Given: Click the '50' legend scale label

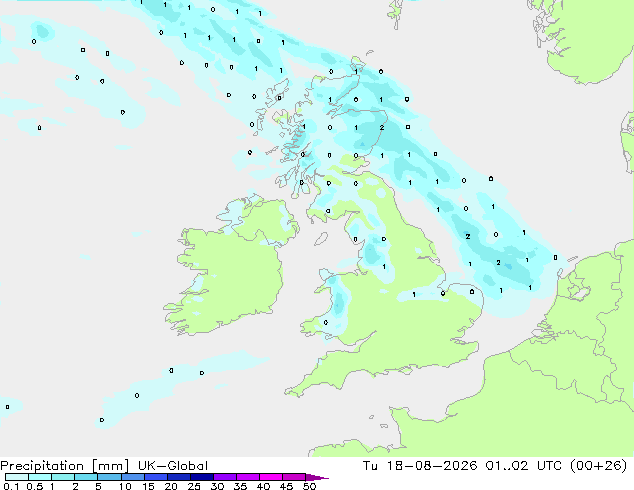Looking at the screenshot, I should point(309,486).
